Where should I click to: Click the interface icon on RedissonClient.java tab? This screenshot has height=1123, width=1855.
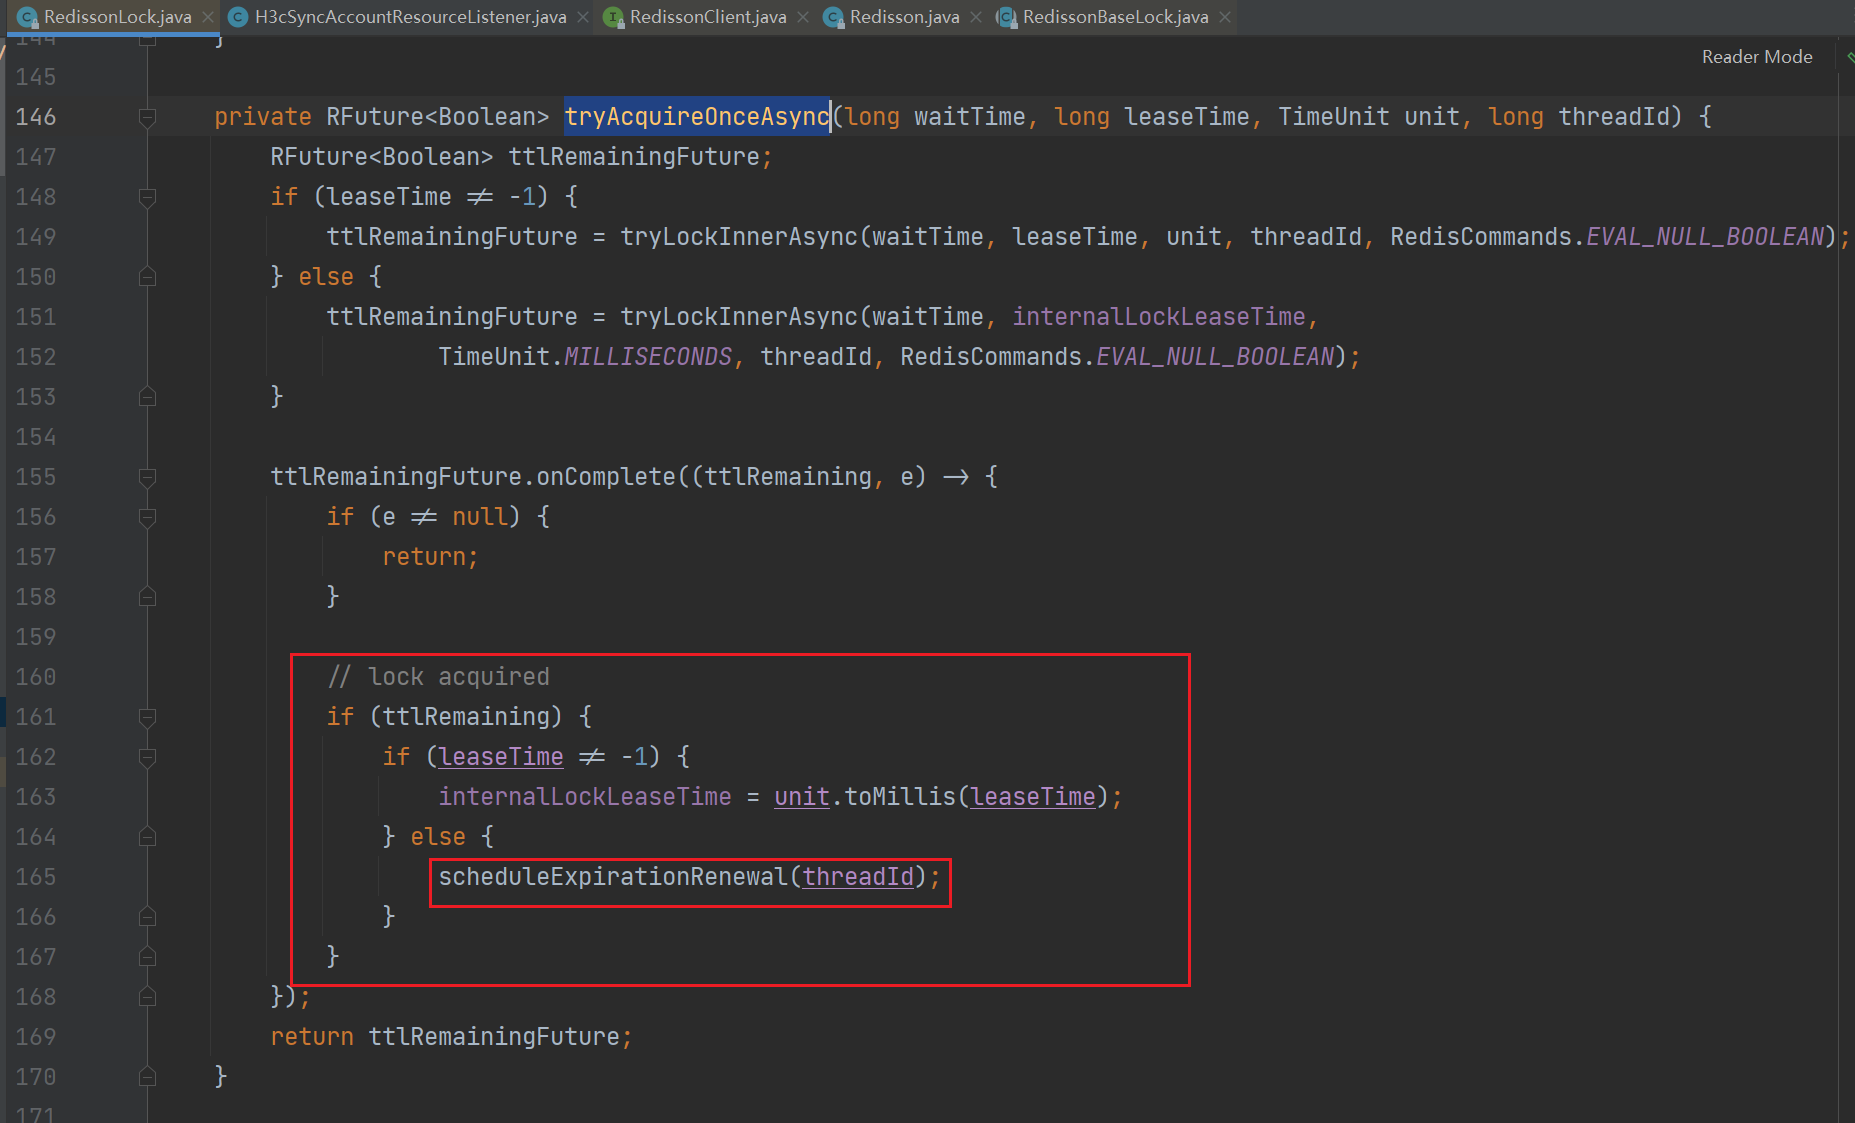[613, 17]
